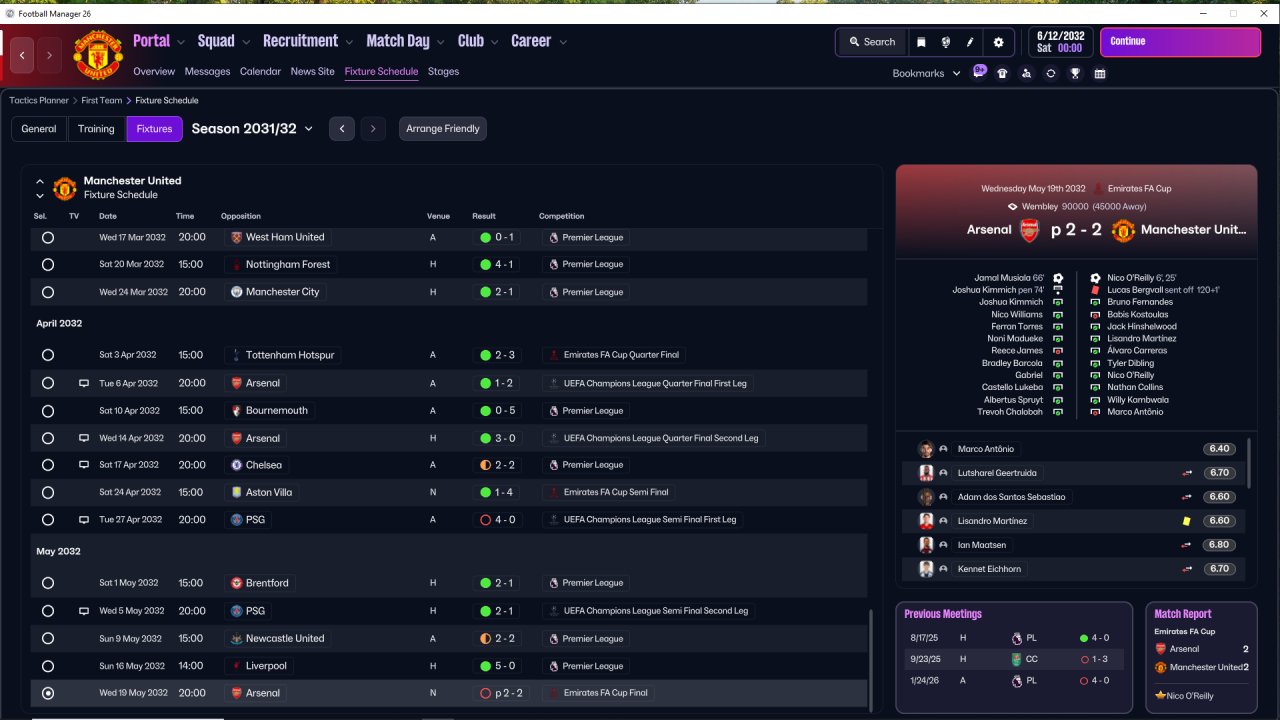The height and width of the screenshot is (720, 1280).
Task: Open the News Site submenu item
Action: pos(313,72)
